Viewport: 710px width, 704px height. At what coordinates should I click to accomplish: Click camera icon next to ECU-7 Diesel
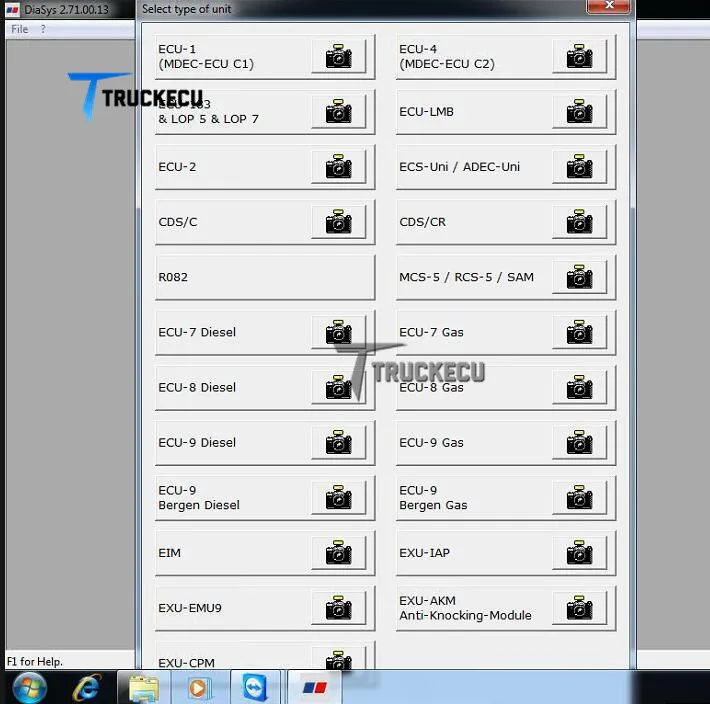pos(338,332)
